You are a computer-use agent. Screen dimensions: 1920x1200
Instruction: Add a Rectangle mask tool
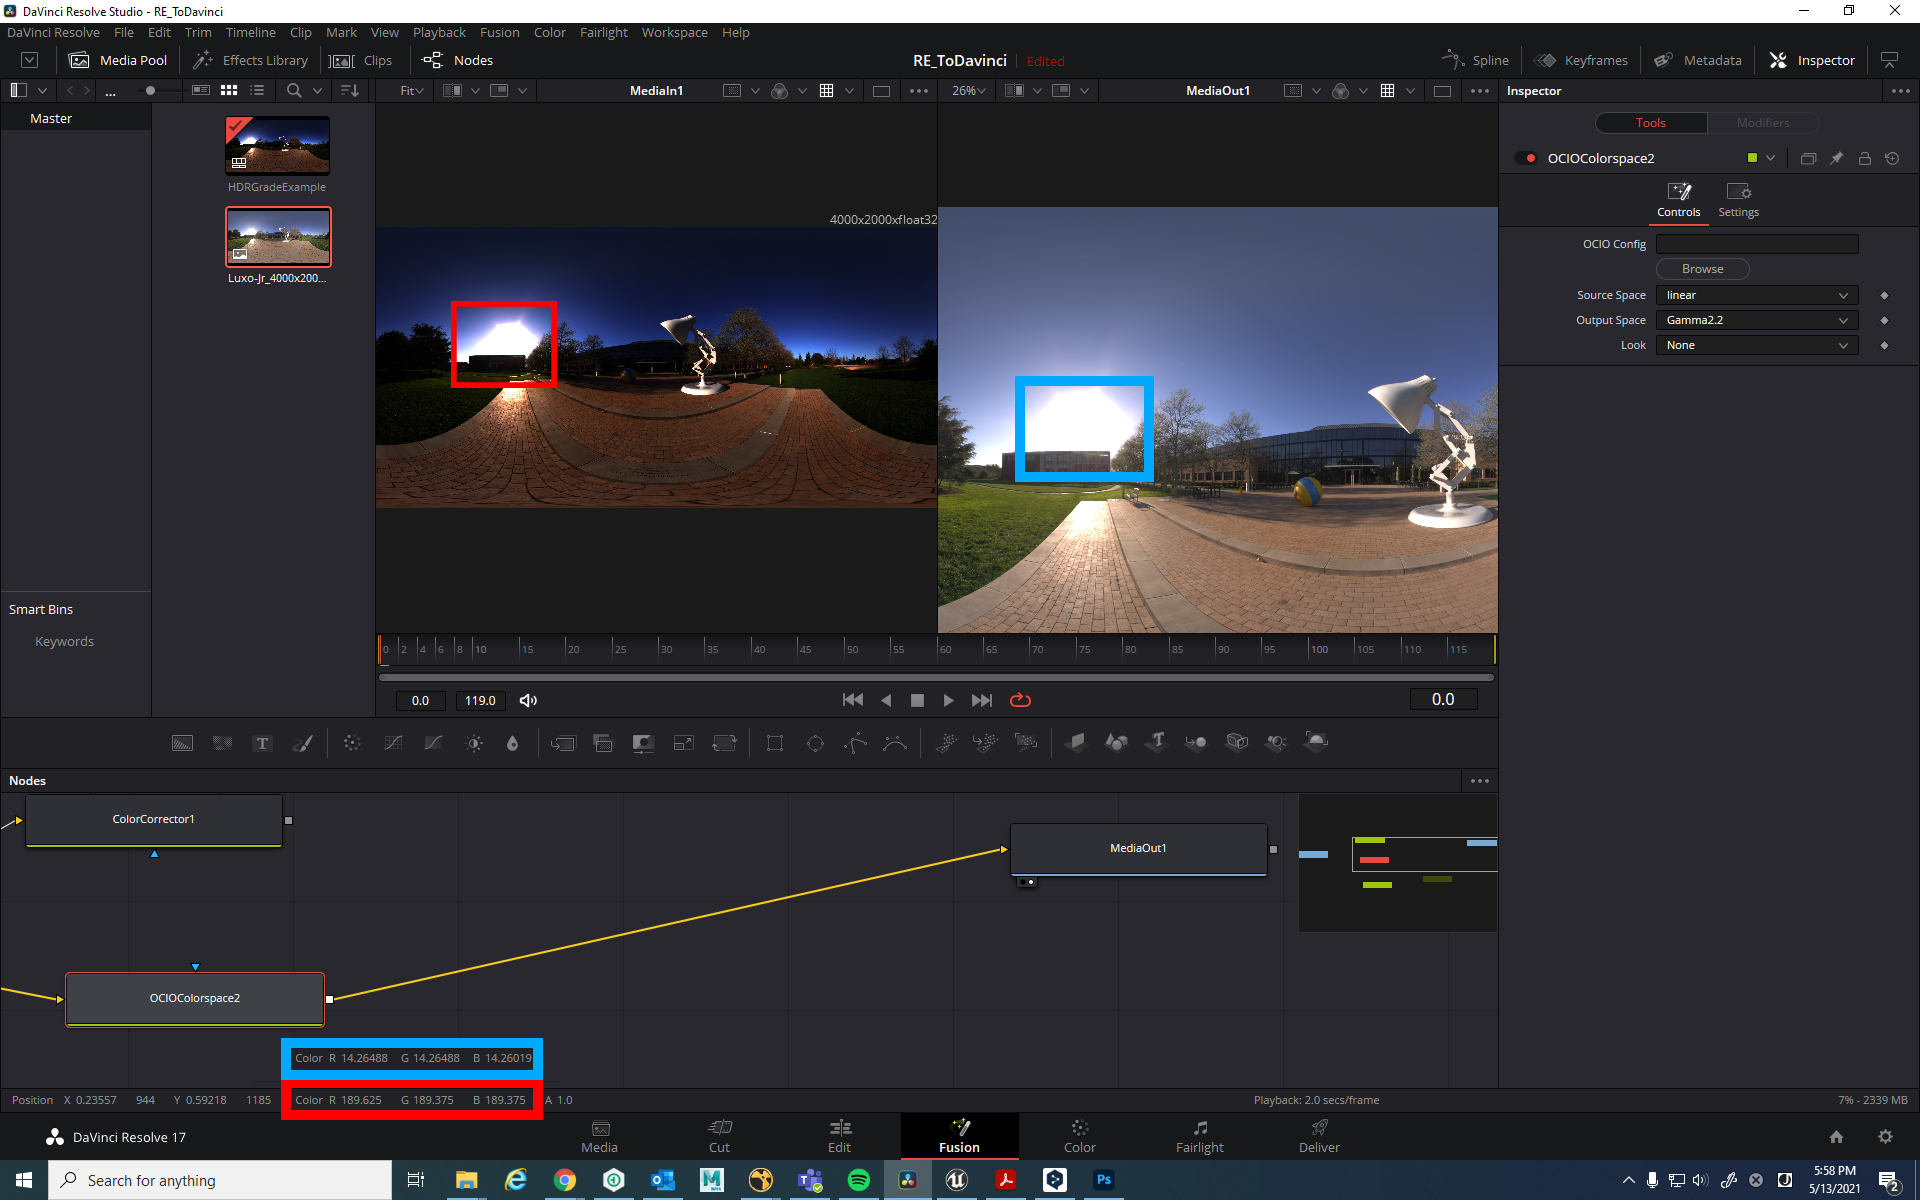coord(775,743)
